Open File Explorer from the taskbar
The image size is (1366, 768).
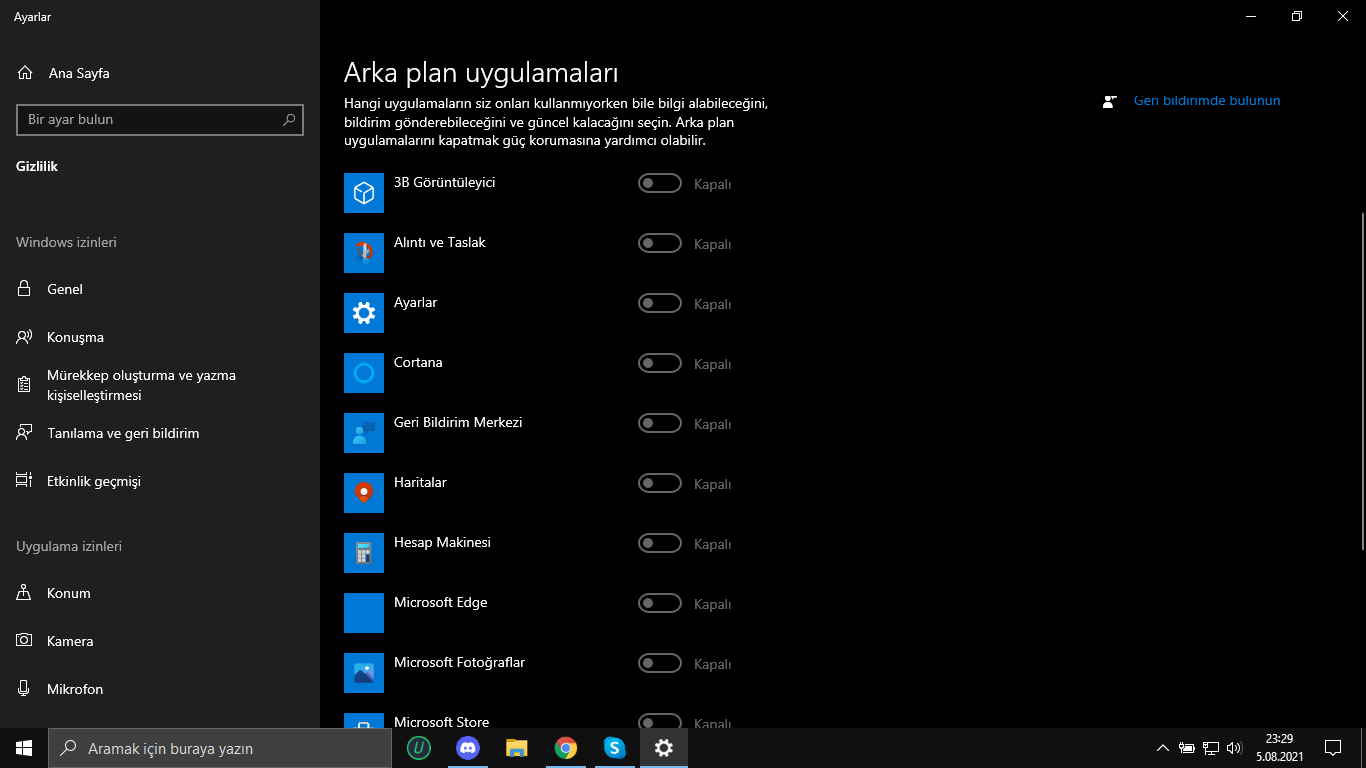click(x=516, y=748)
